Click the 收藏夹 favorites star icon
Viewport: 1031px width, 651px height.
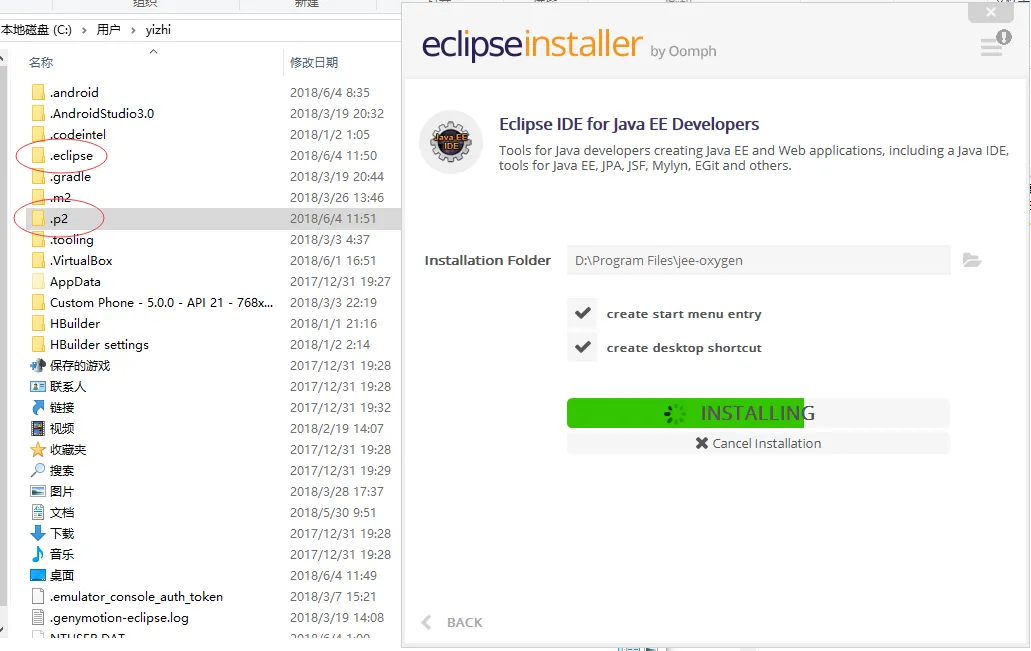[x=38, y=450]
